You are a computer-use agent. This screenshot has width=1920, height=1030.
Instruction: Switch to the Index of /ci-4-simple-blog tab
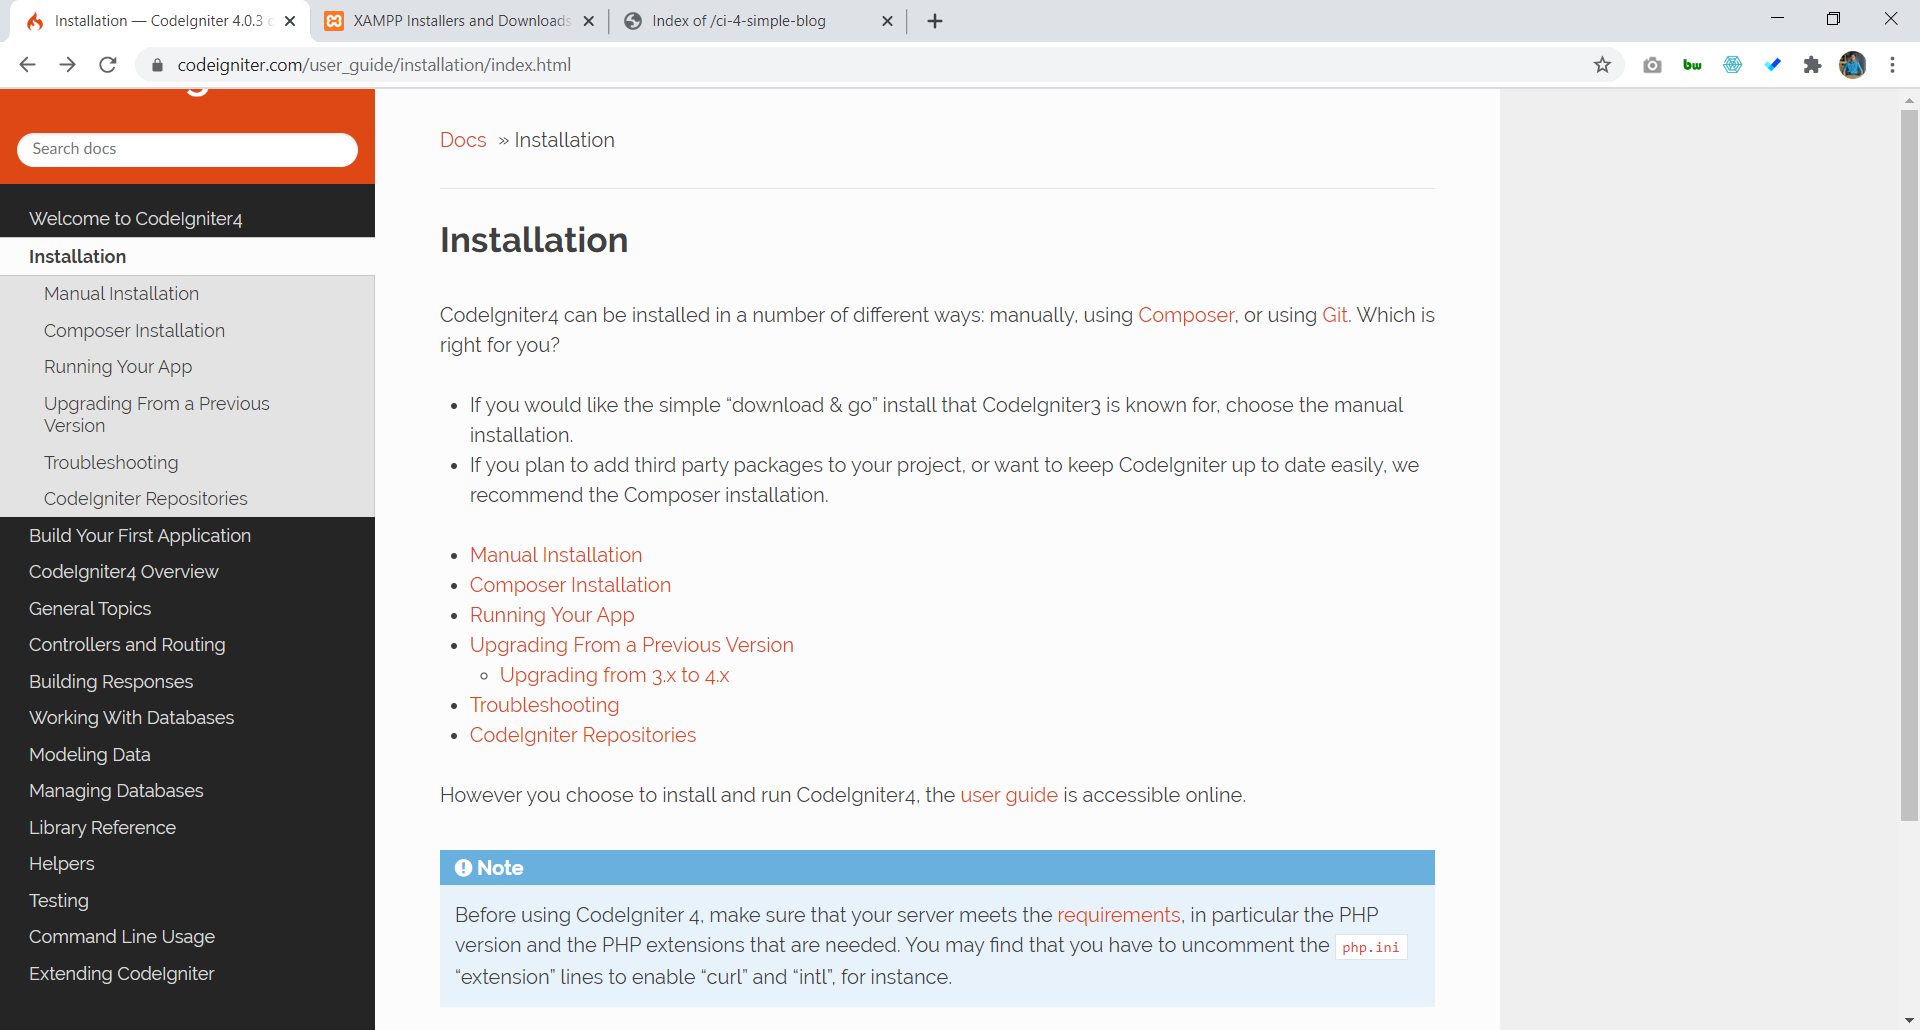(758, 21)
